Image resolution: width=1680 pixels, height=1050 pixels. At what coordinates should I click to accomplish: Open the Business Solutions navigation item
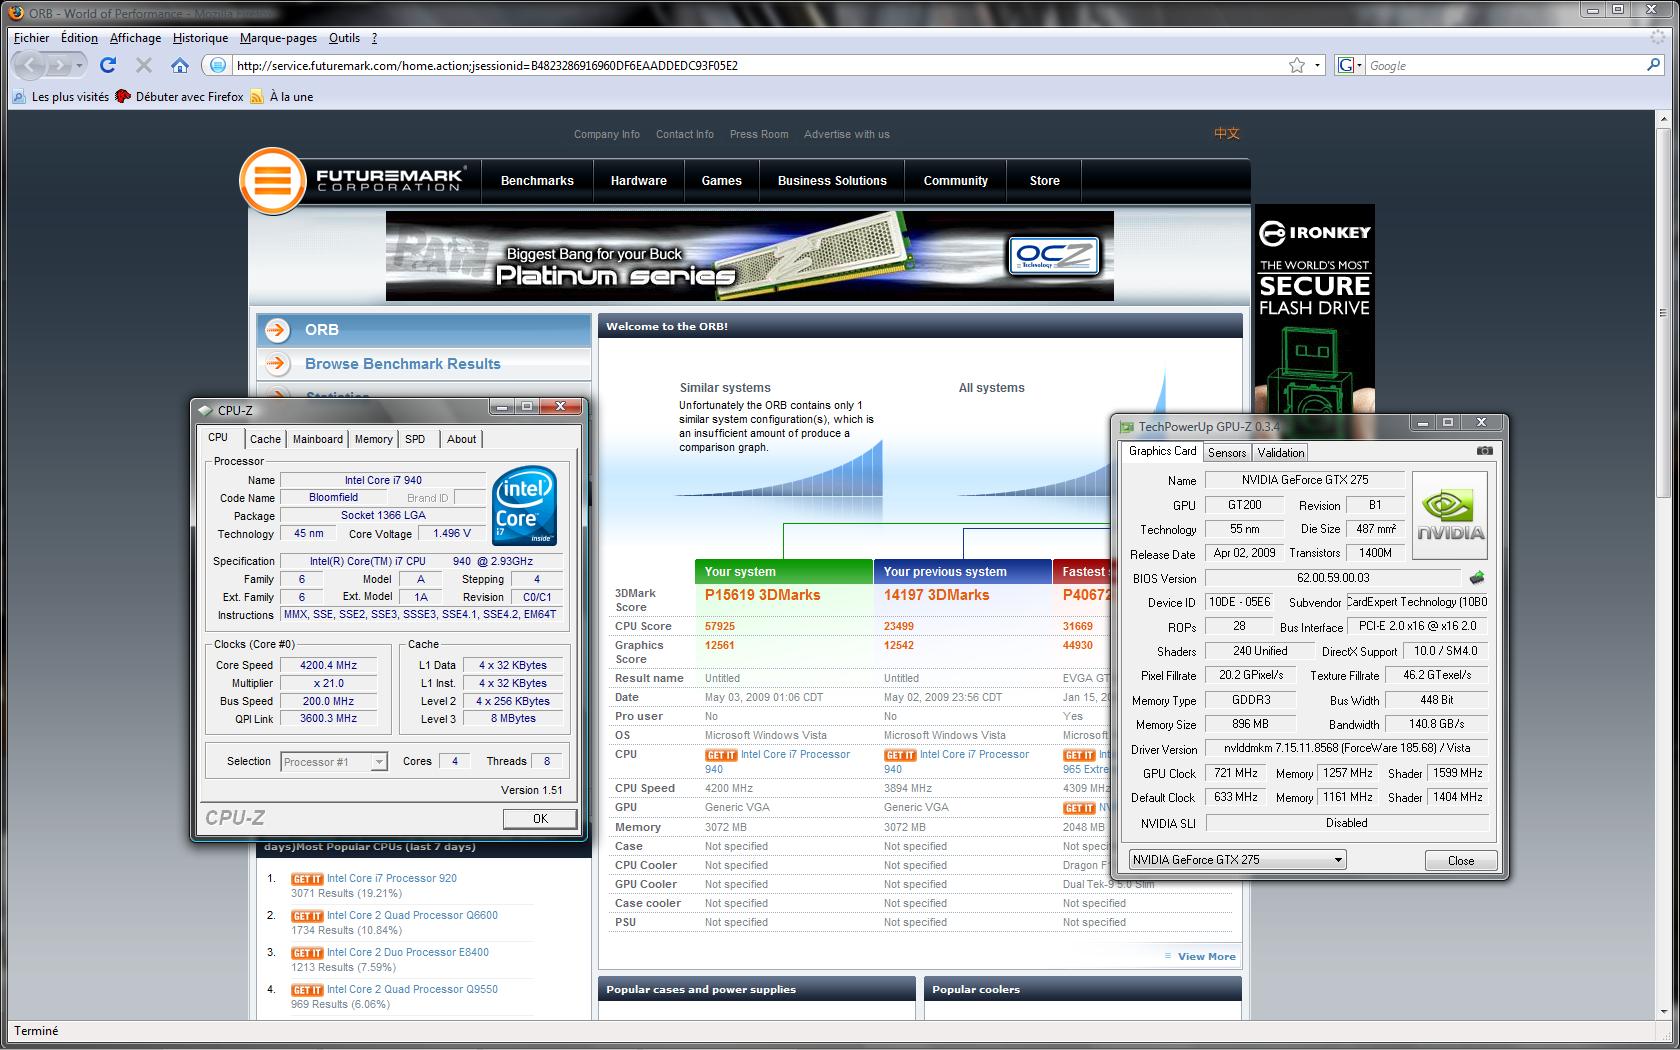click(832, 181)
